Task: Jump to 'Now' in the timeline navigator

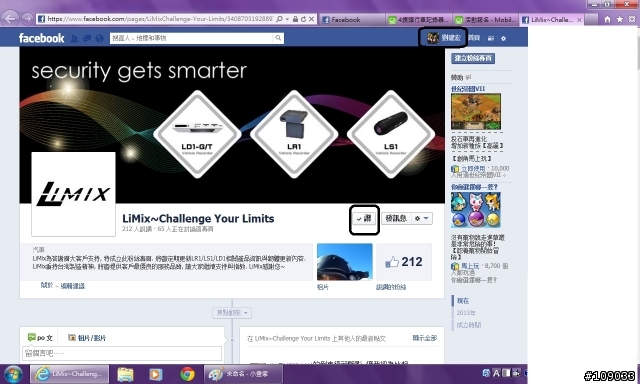Action: pyautogui.click(x=463, y=301)
